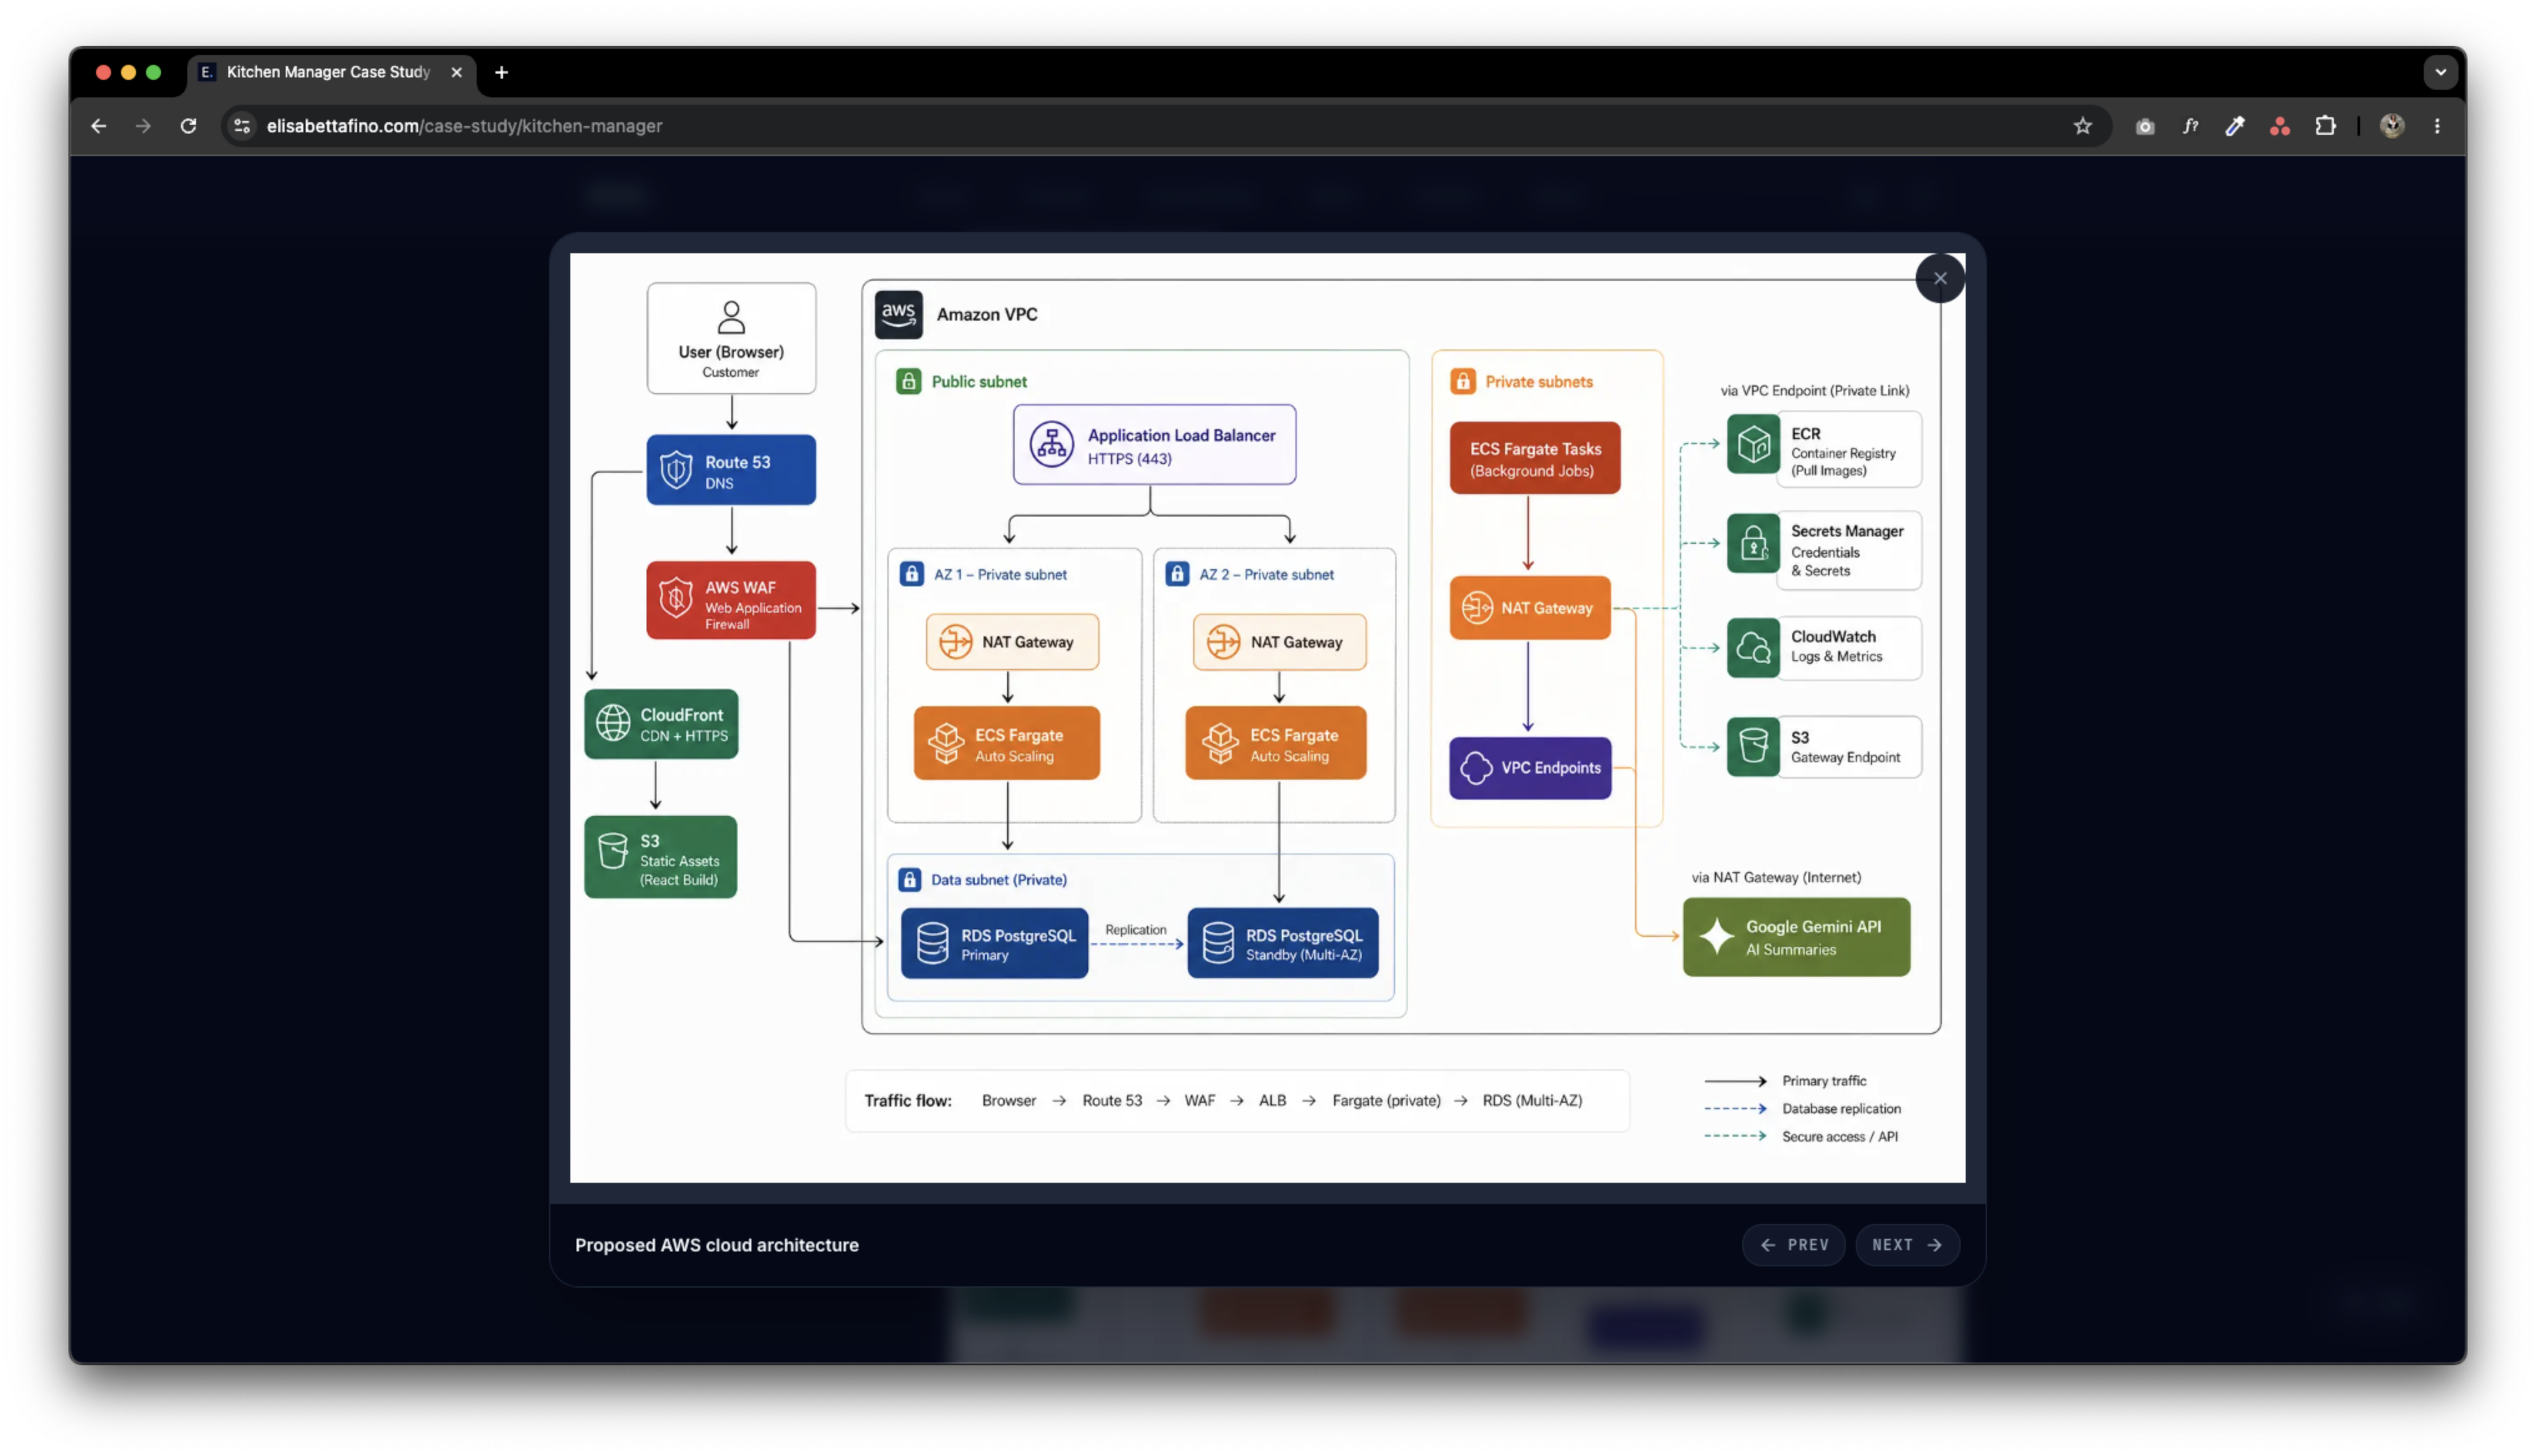Click the camera extension icon
The image size is (2536, 1456).
pos(2144,126)
